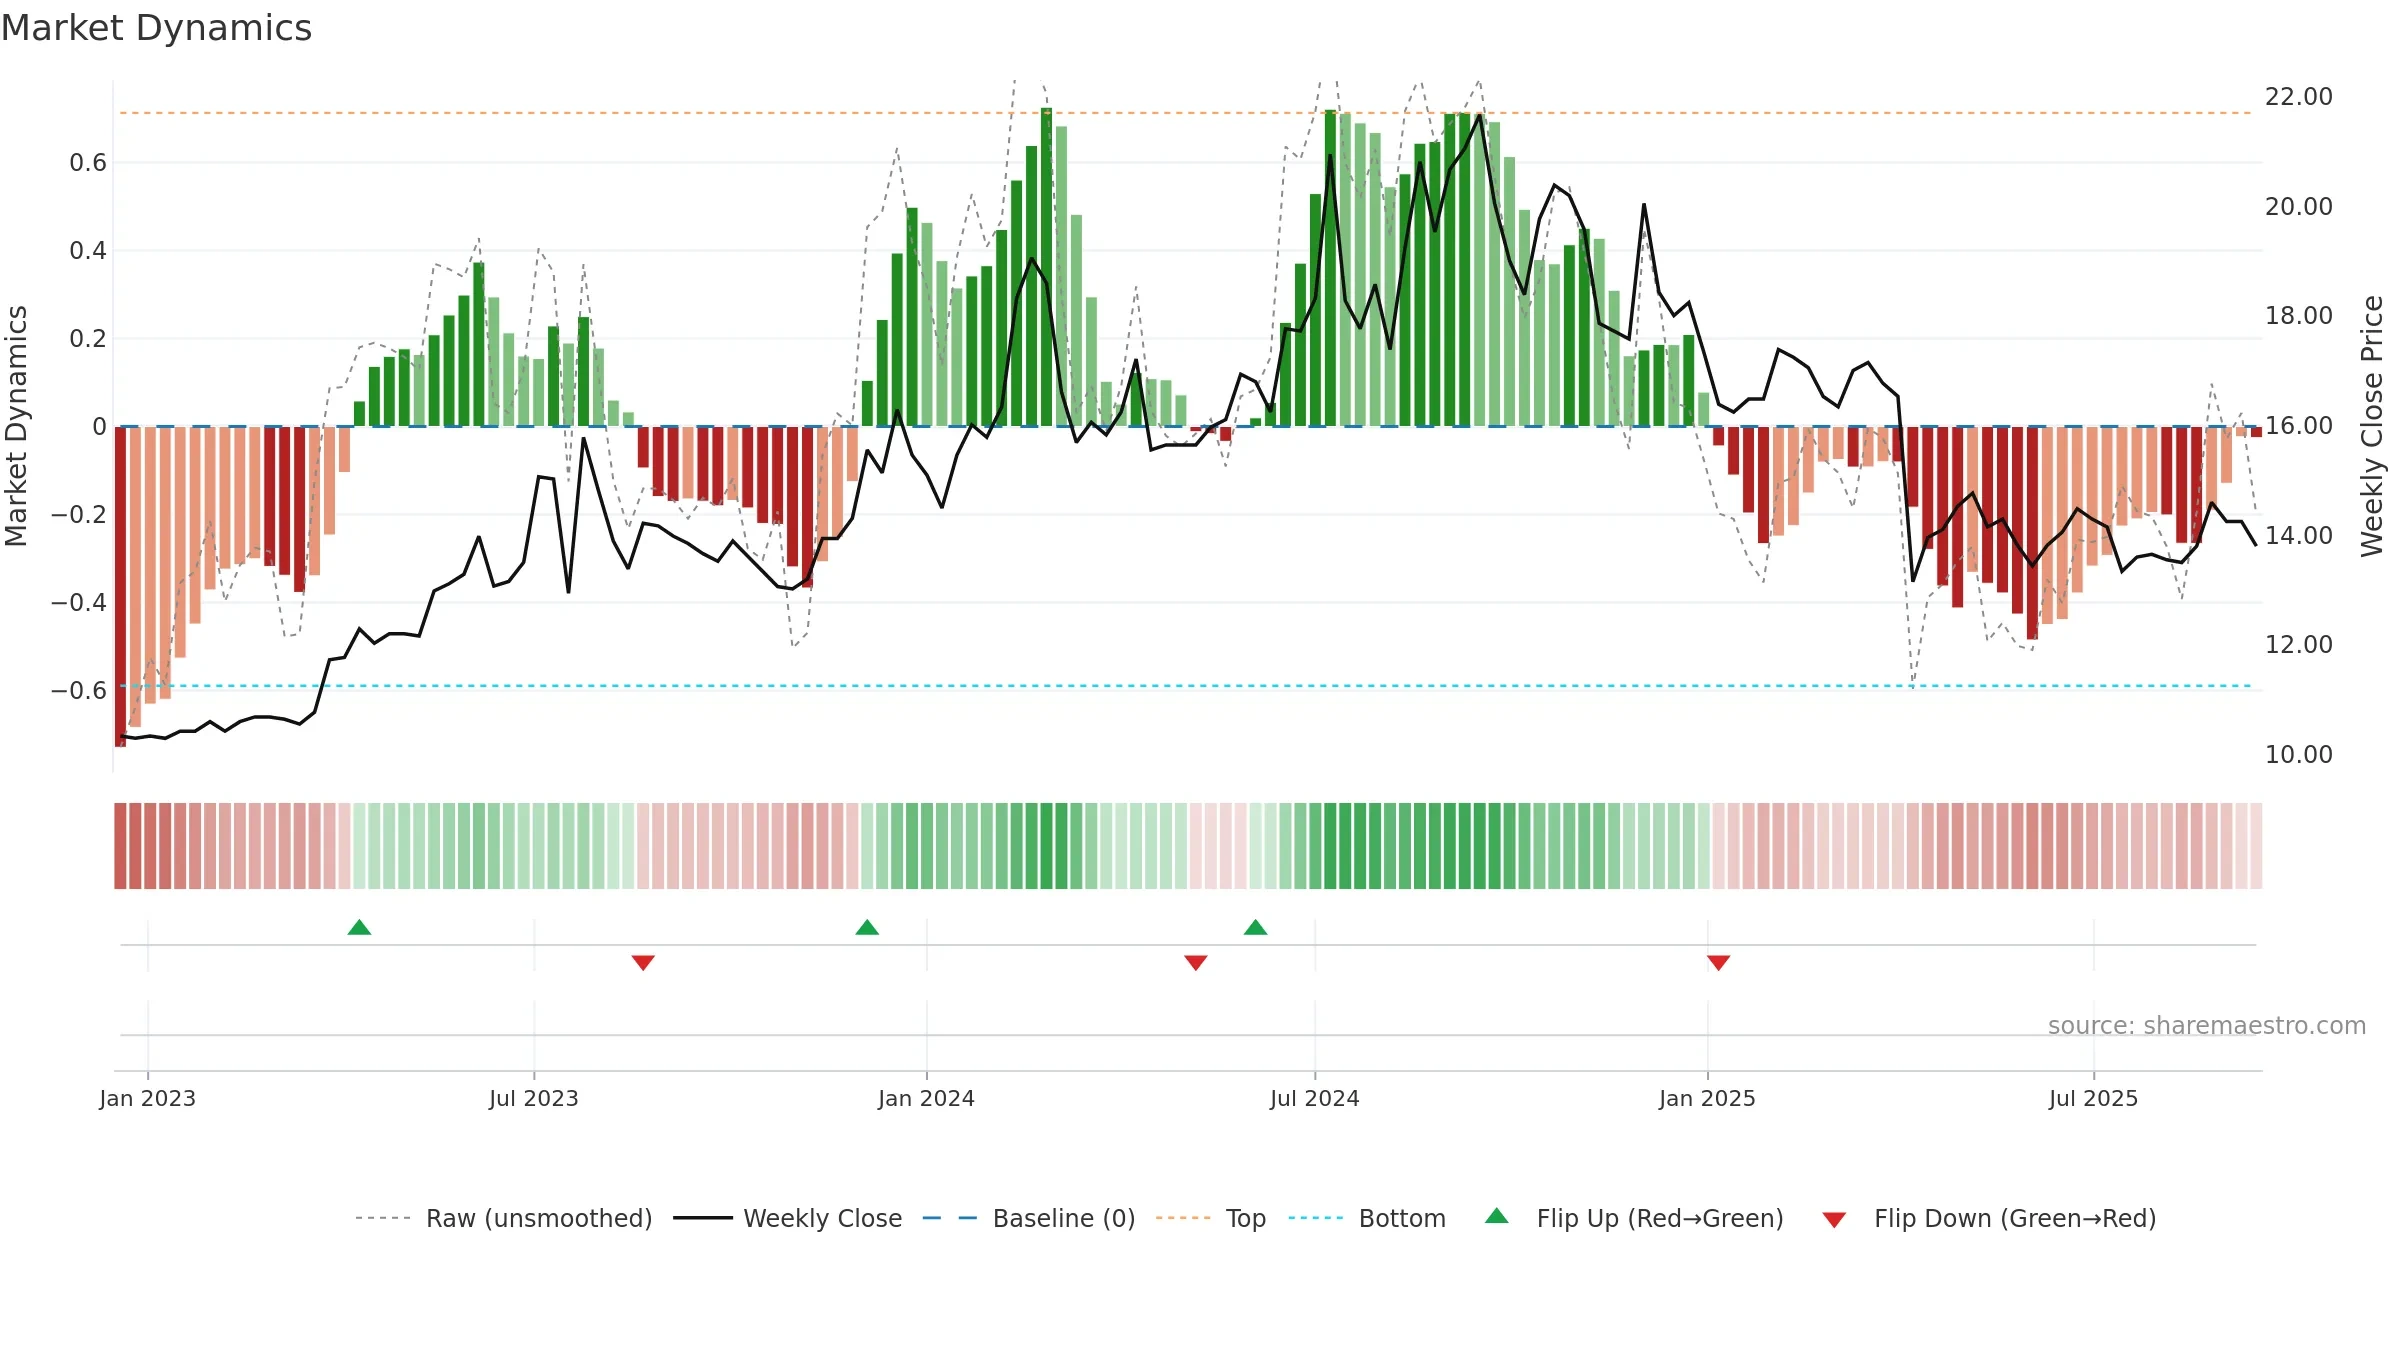Select the red flip-down marker in spring 2024

(1196, 962)
